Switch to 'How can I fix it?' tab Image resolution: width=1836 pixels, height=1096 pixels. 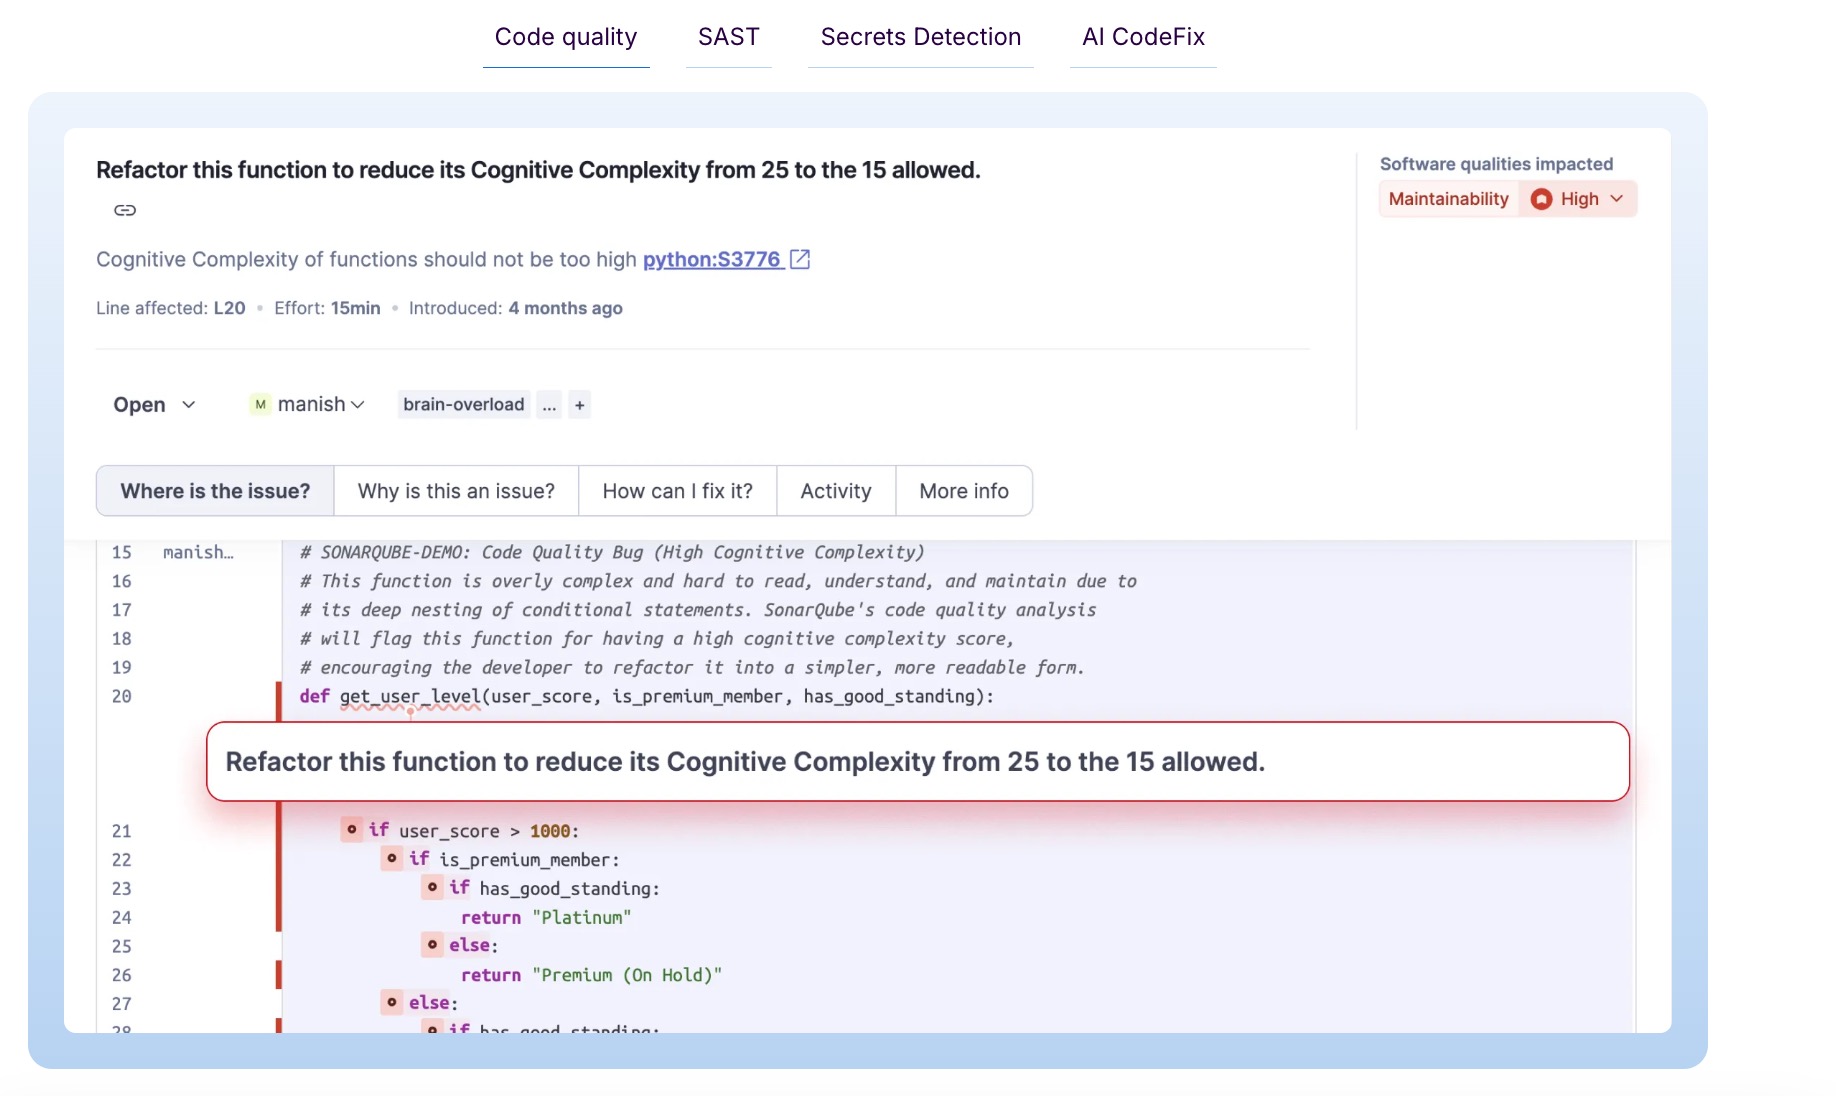click(677, 491)
